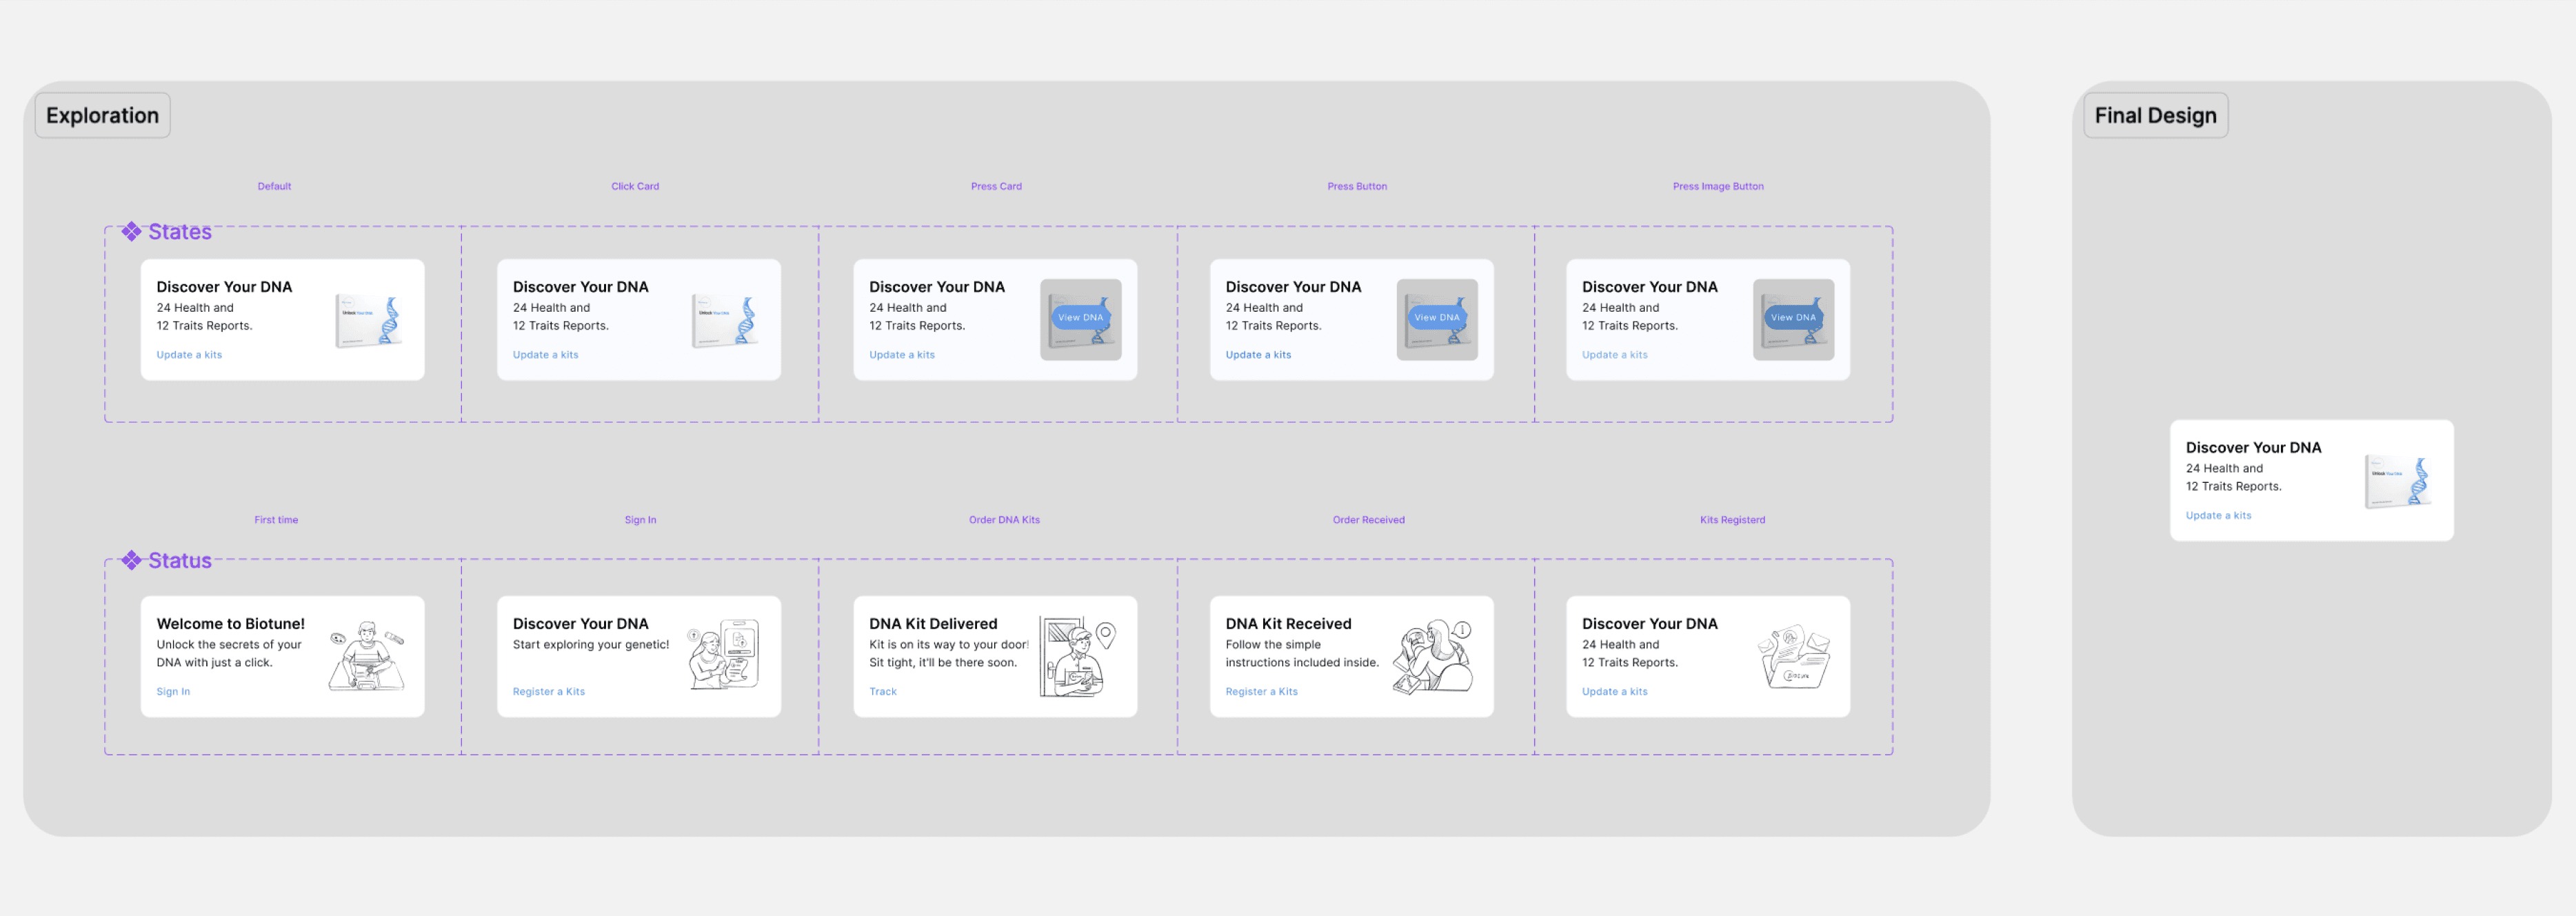2576x916 pixels.
Task: Click the Welcome to Biotune illustration
Action: tap(367, 656)
